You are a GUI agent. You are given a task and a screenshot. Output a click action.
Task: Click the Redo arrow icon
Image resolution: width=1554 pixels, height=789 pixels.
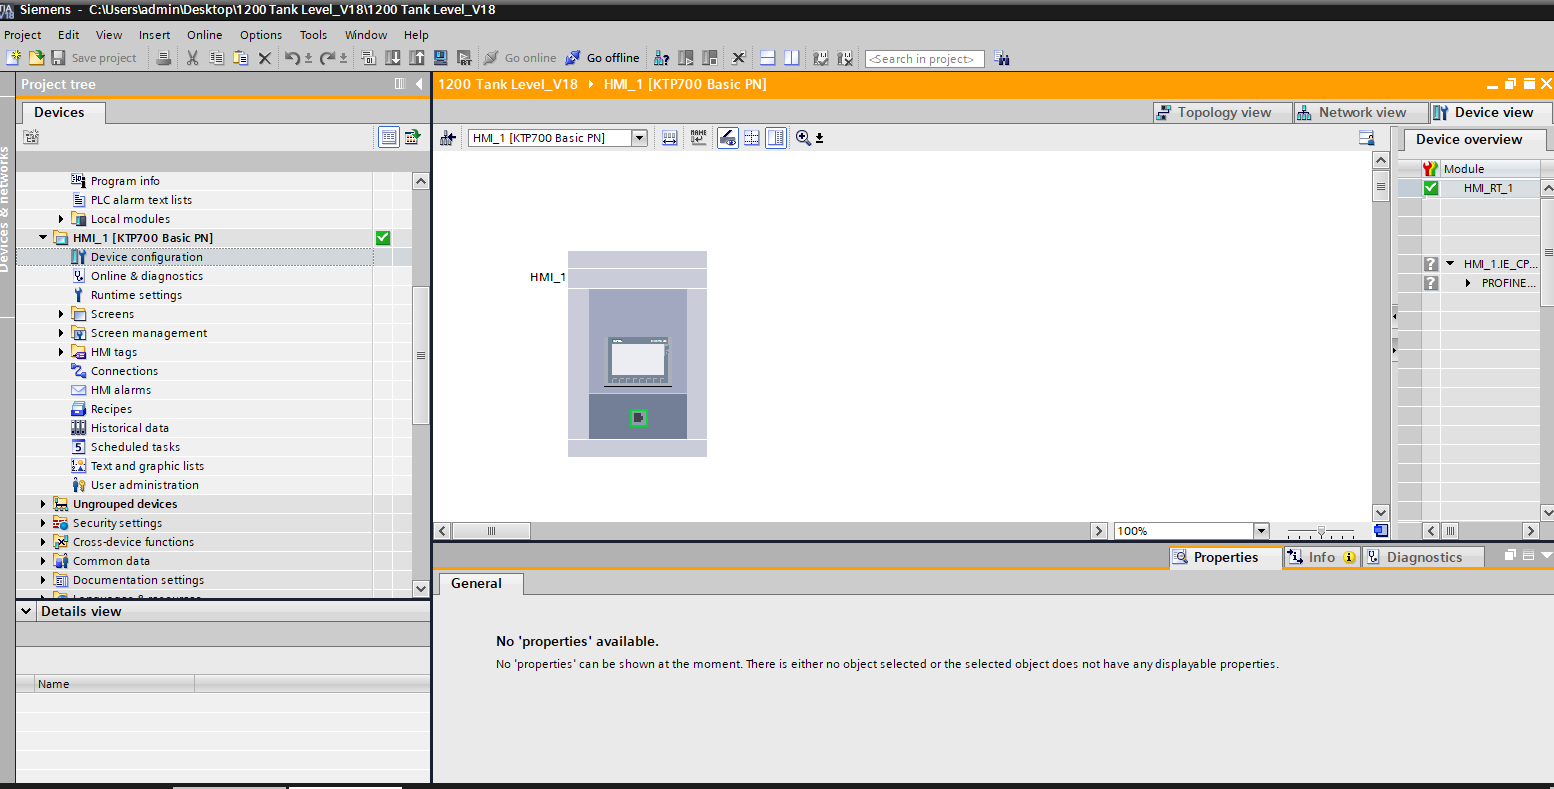327,58
